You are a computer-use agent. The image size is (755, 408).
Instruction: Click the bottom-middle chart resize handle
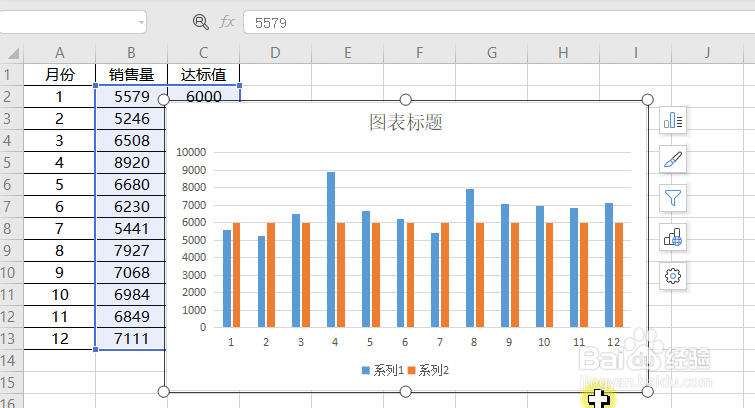406,392
